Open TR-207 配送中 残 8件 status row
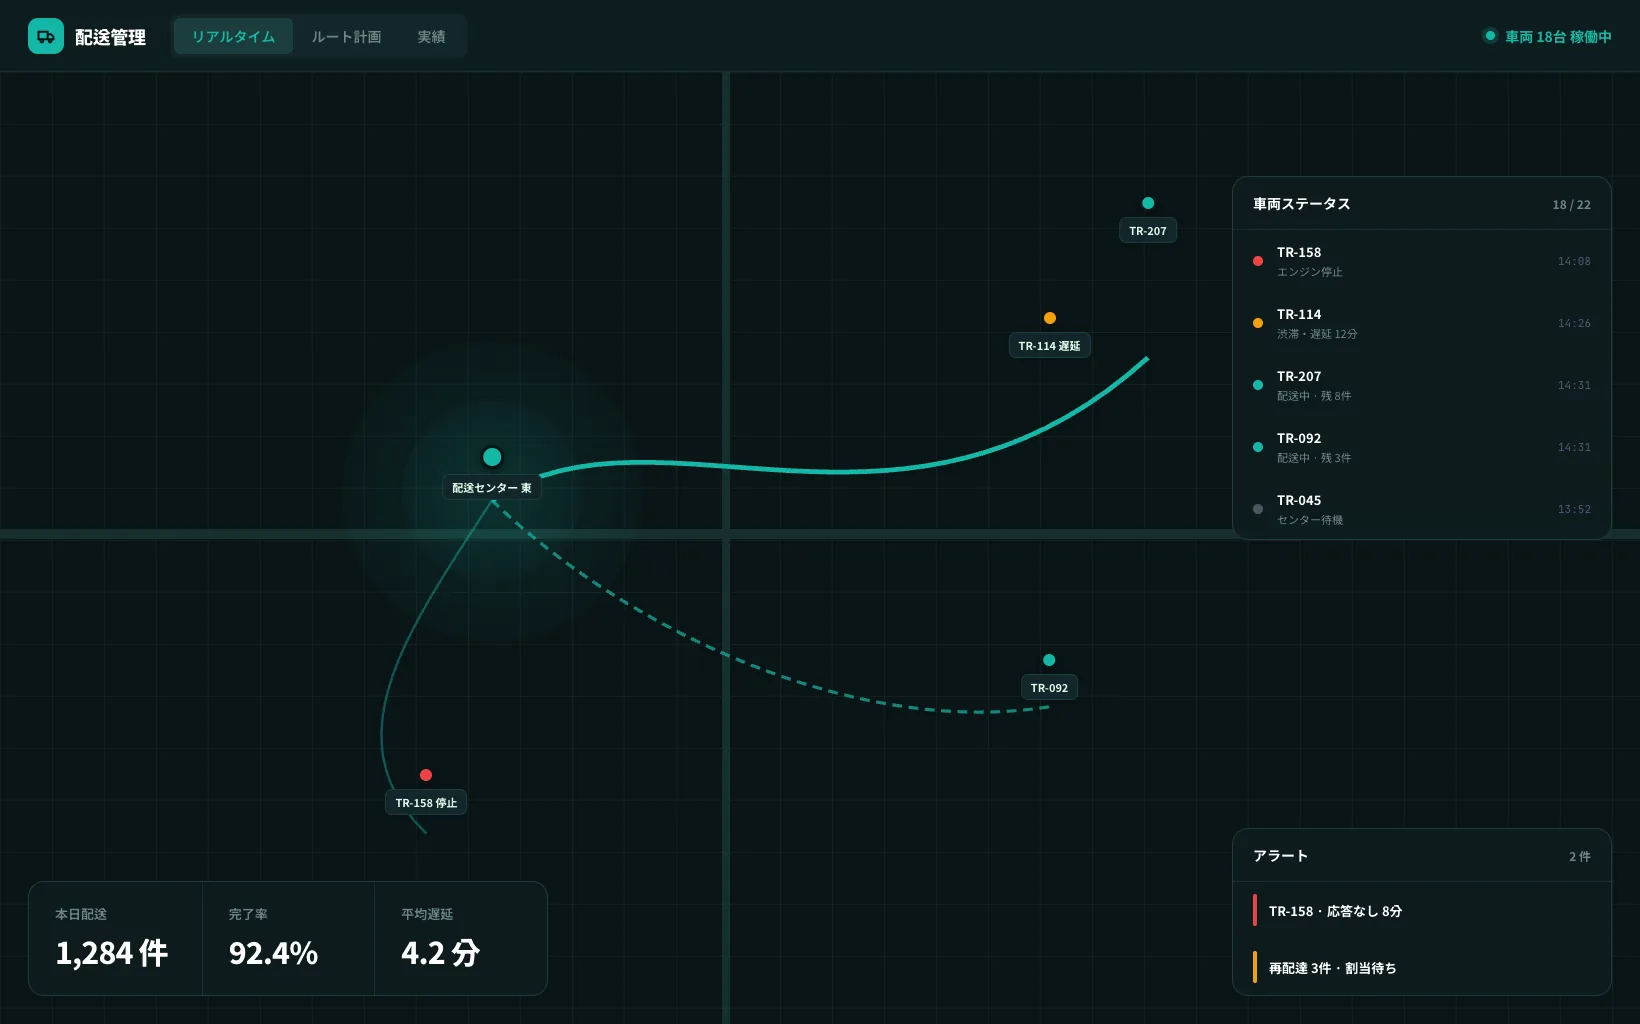Screen dimensions: 1640x1024 point(1422,385)
